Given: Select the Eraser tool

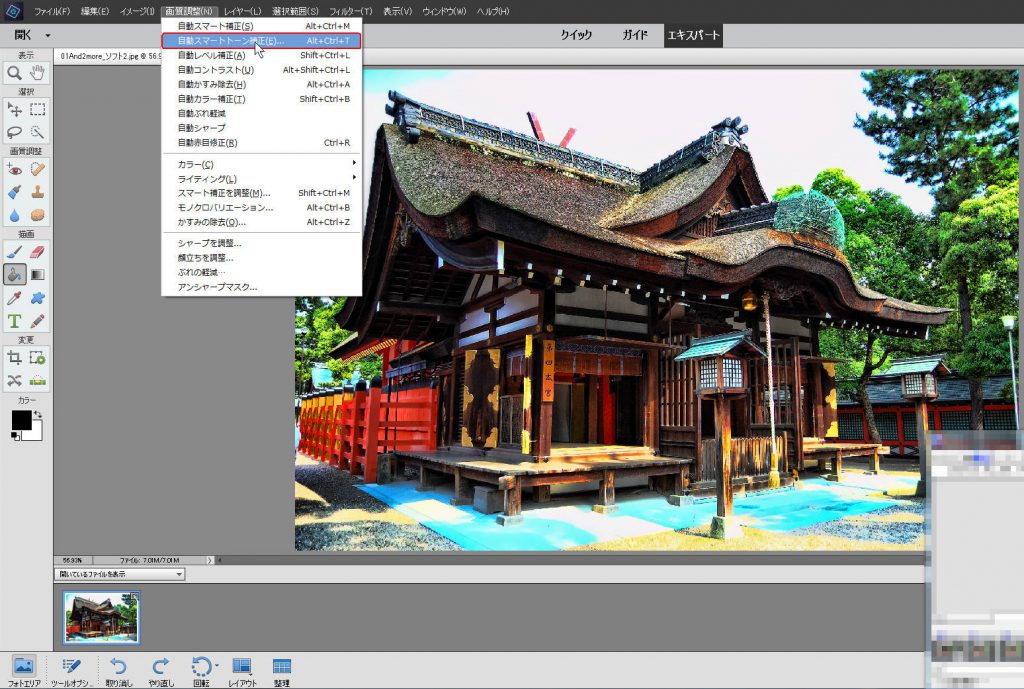Looking at the screenshot, I should (x=37, y=251).
